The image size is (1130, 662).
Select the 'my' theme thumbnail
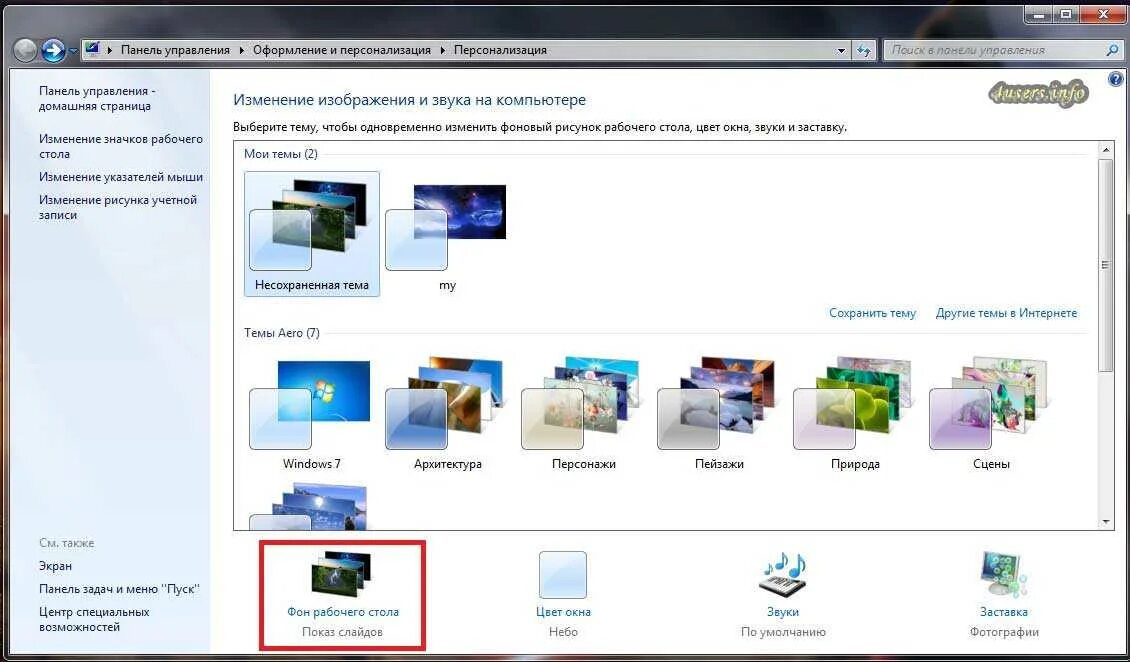pos(447,234)
